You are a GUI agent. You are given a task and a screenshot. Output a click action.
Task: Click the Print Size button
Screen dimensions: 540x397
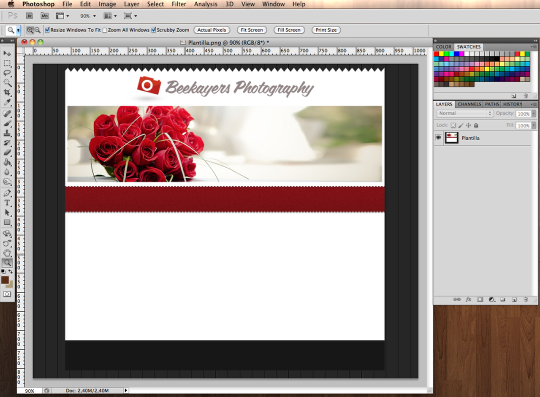326,30
